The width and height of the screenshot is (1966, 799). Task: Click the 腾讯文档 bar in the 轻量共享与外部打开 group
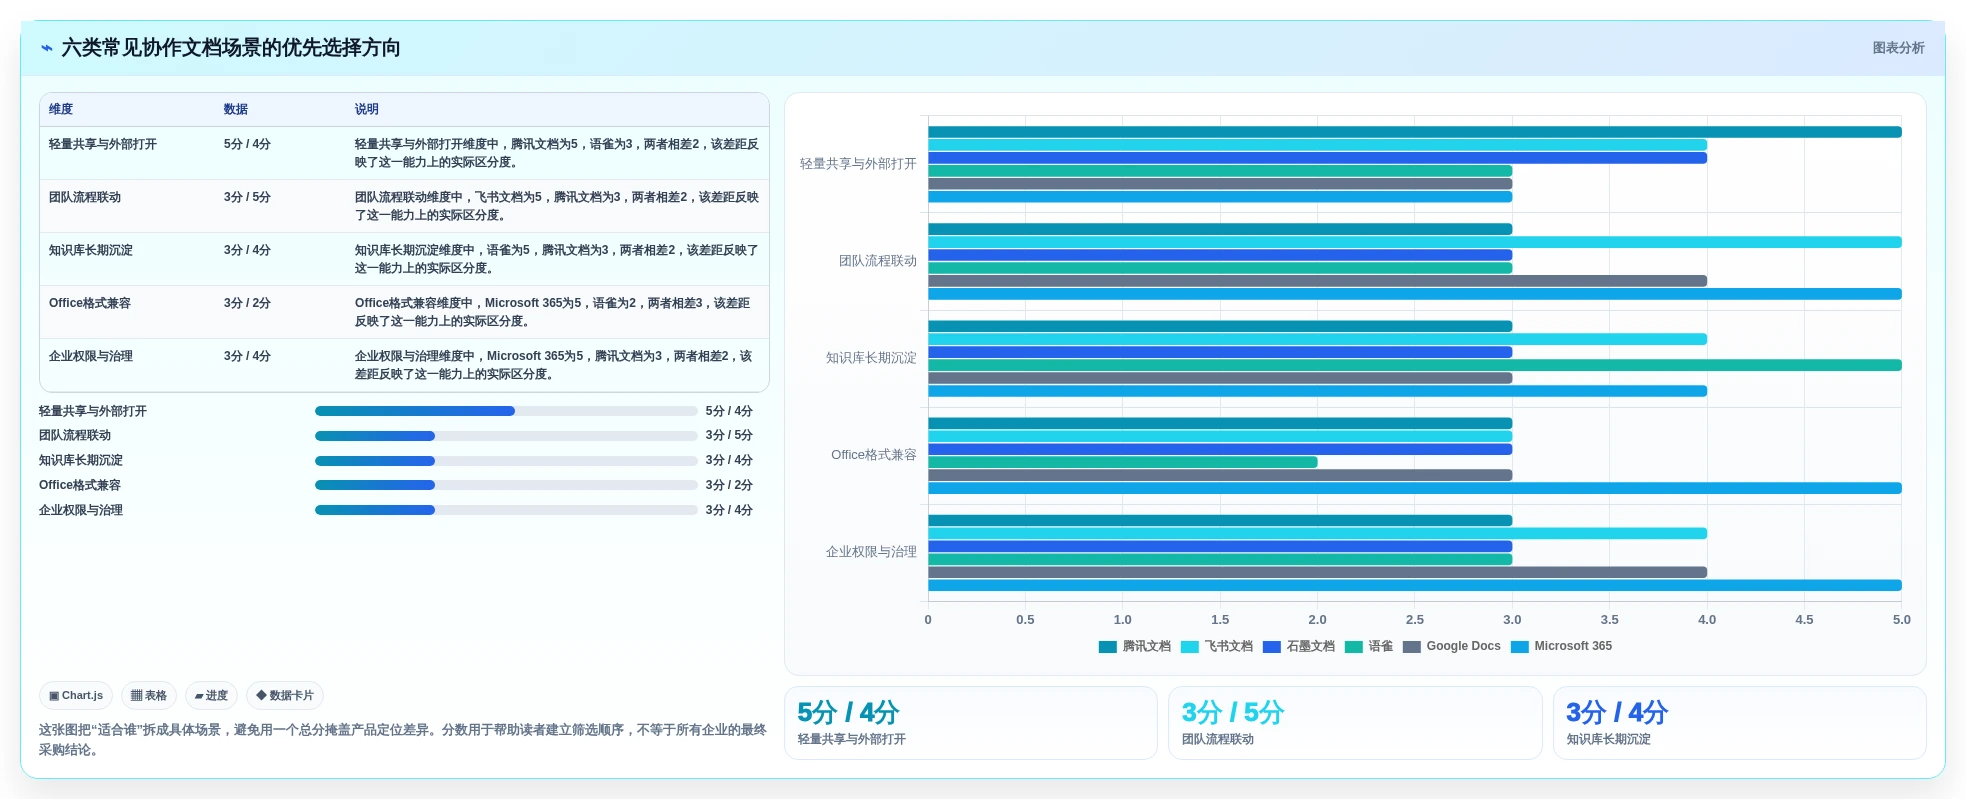(1414, 132)
